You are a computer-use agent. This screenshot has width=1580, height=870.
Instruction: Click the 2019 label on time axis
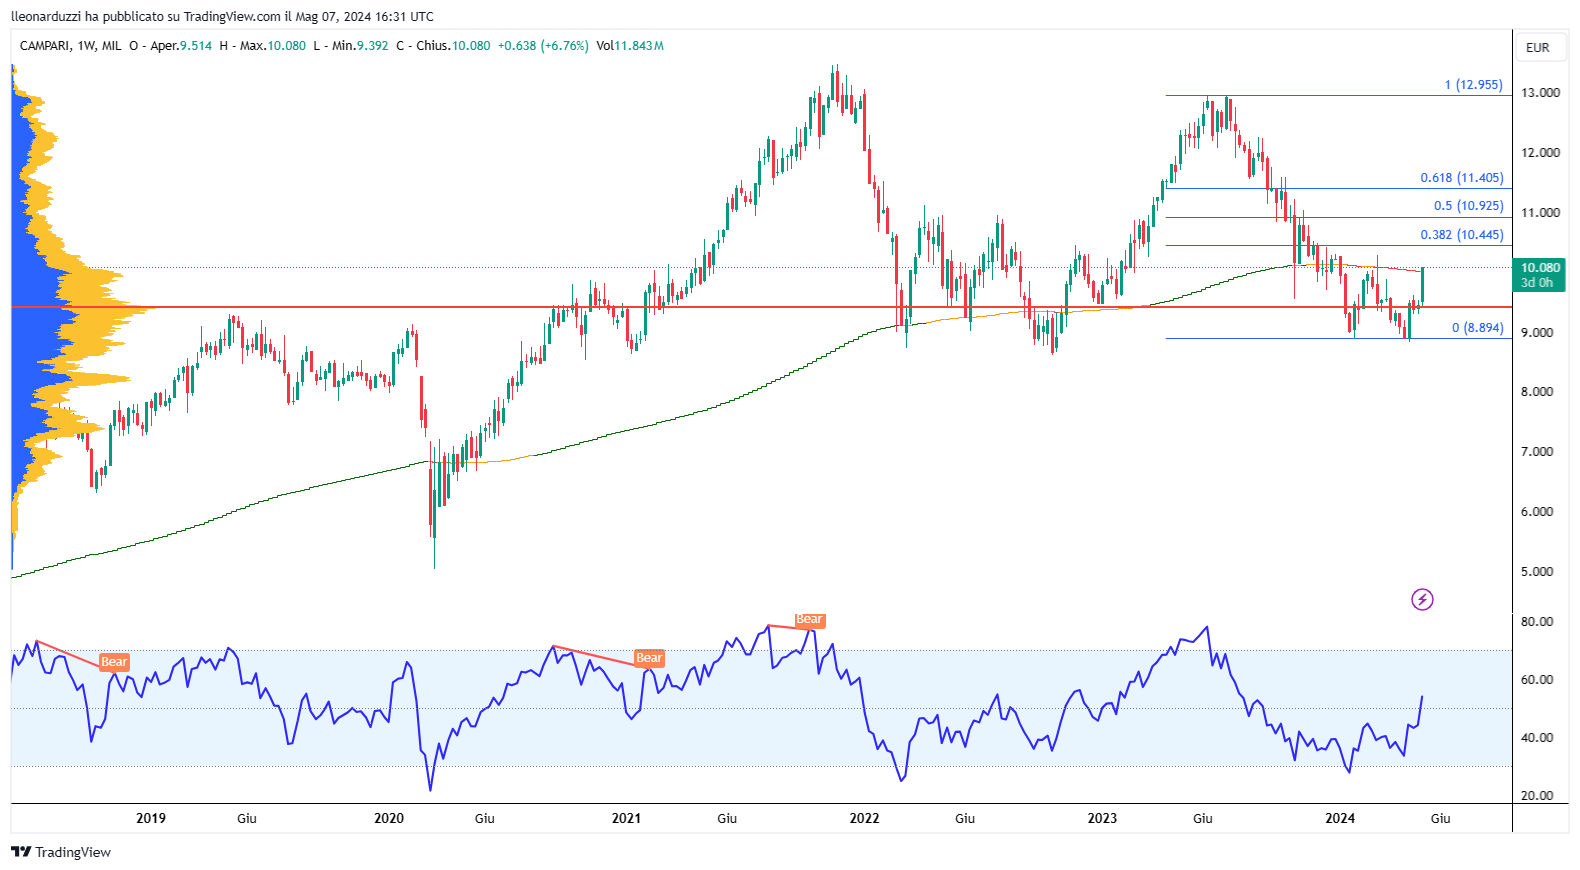(151, 818)
